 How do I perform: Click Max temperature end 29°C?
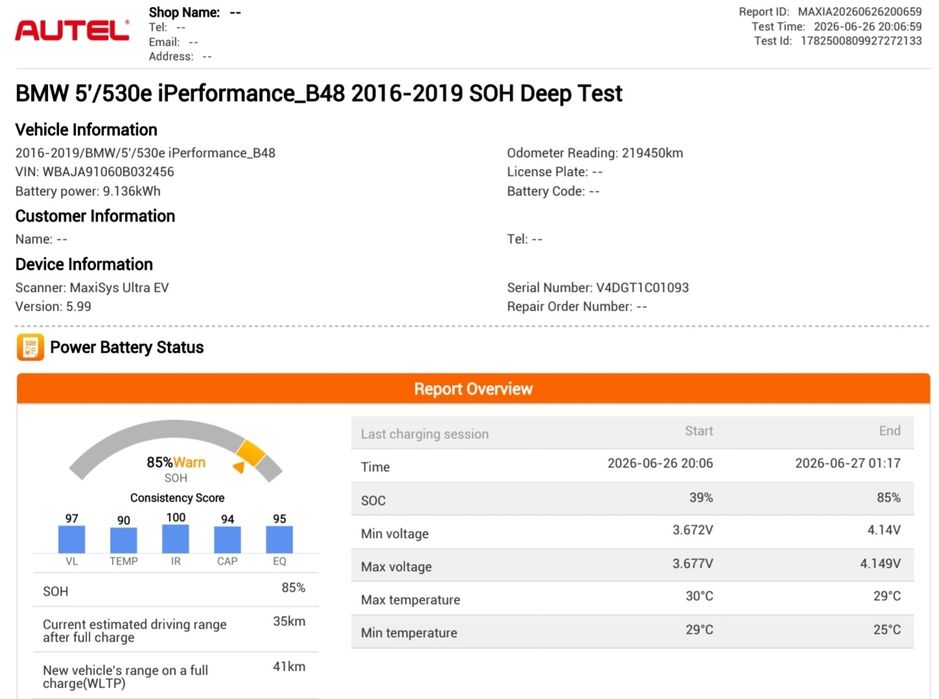(886, 596)
